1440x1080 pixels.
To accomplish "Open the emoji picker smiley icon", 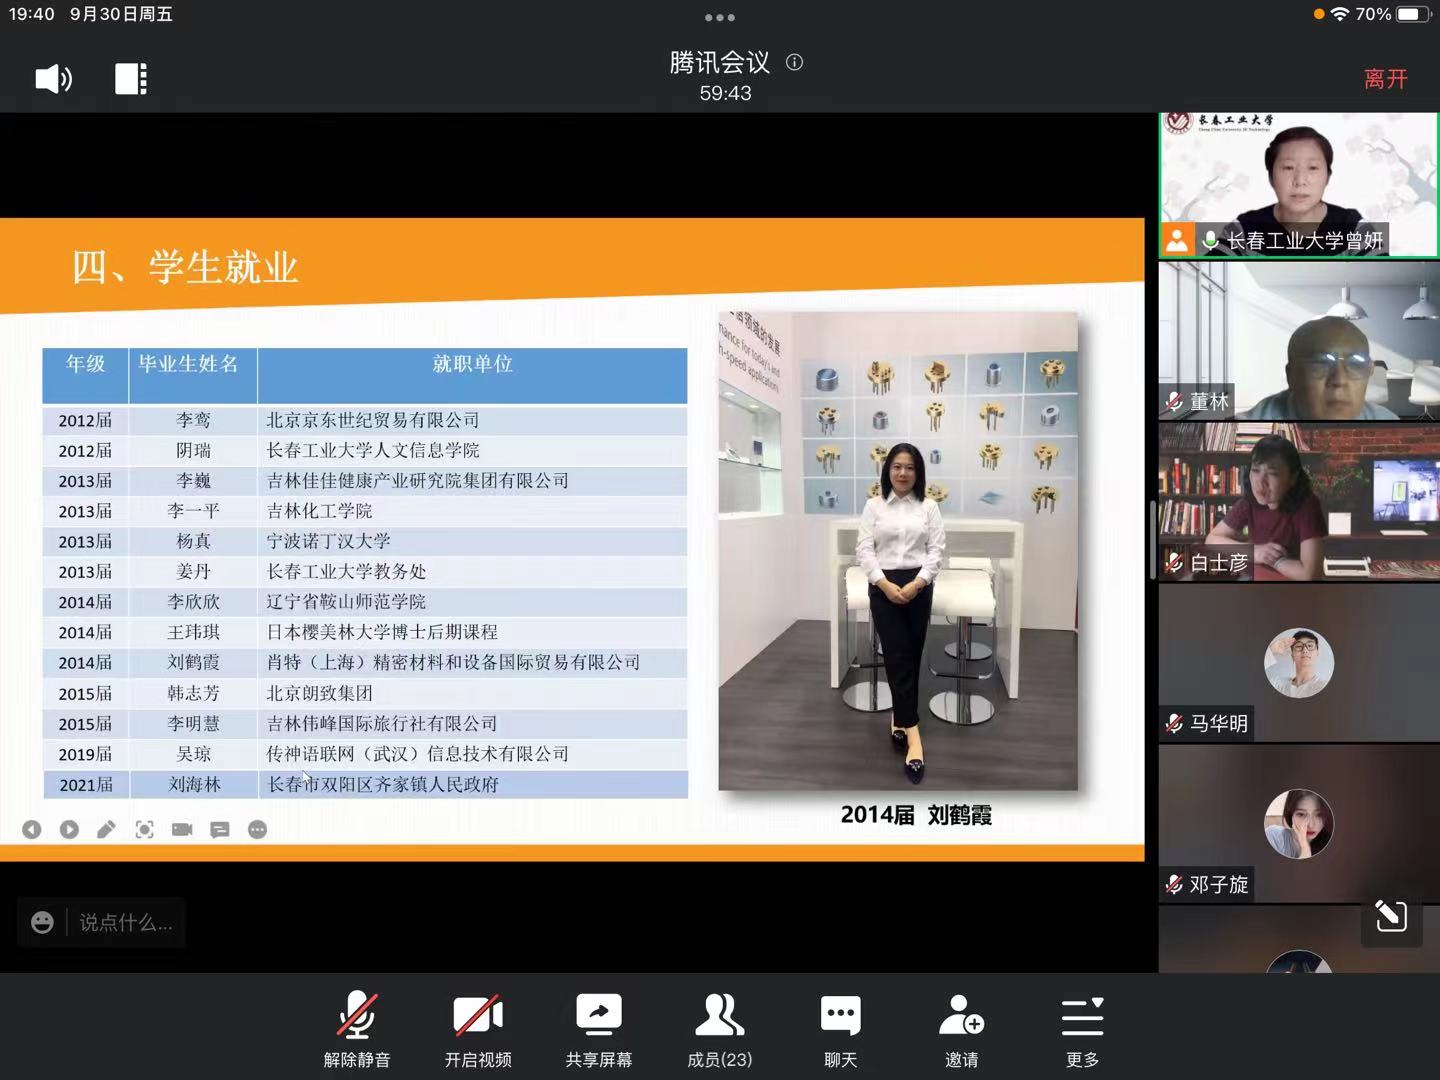I will (42, 922).
